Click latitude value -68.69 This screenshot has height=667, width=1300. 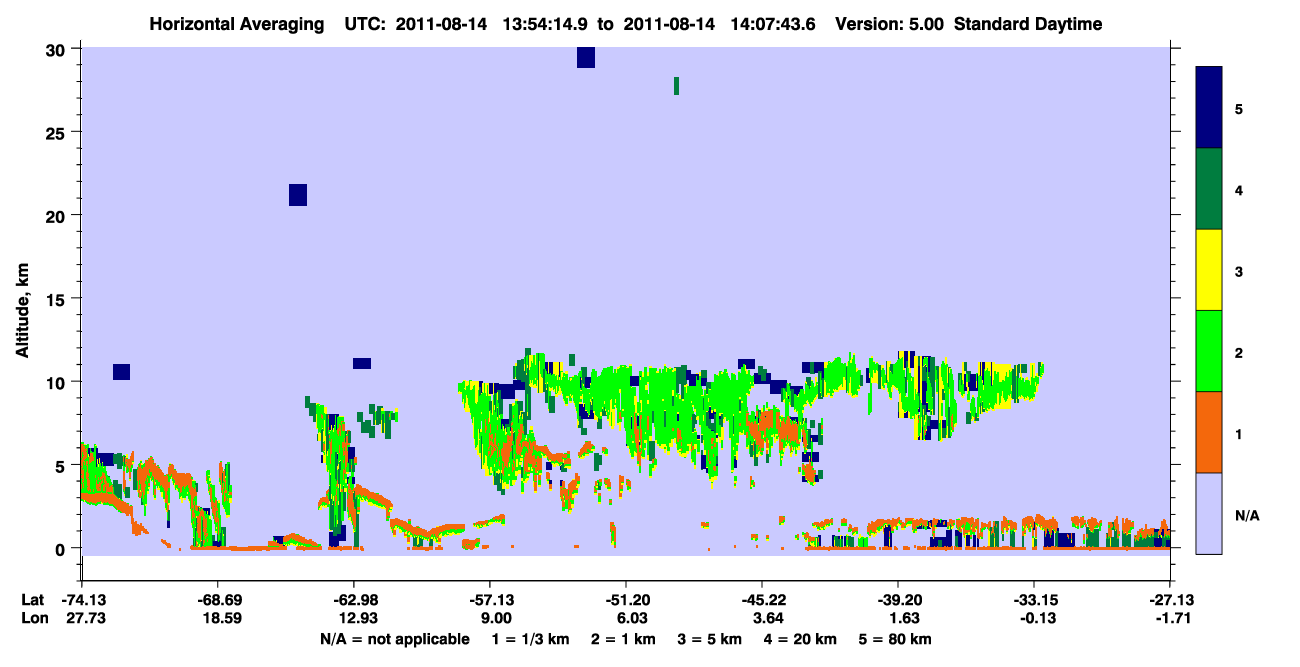click(x=218, y=600)
